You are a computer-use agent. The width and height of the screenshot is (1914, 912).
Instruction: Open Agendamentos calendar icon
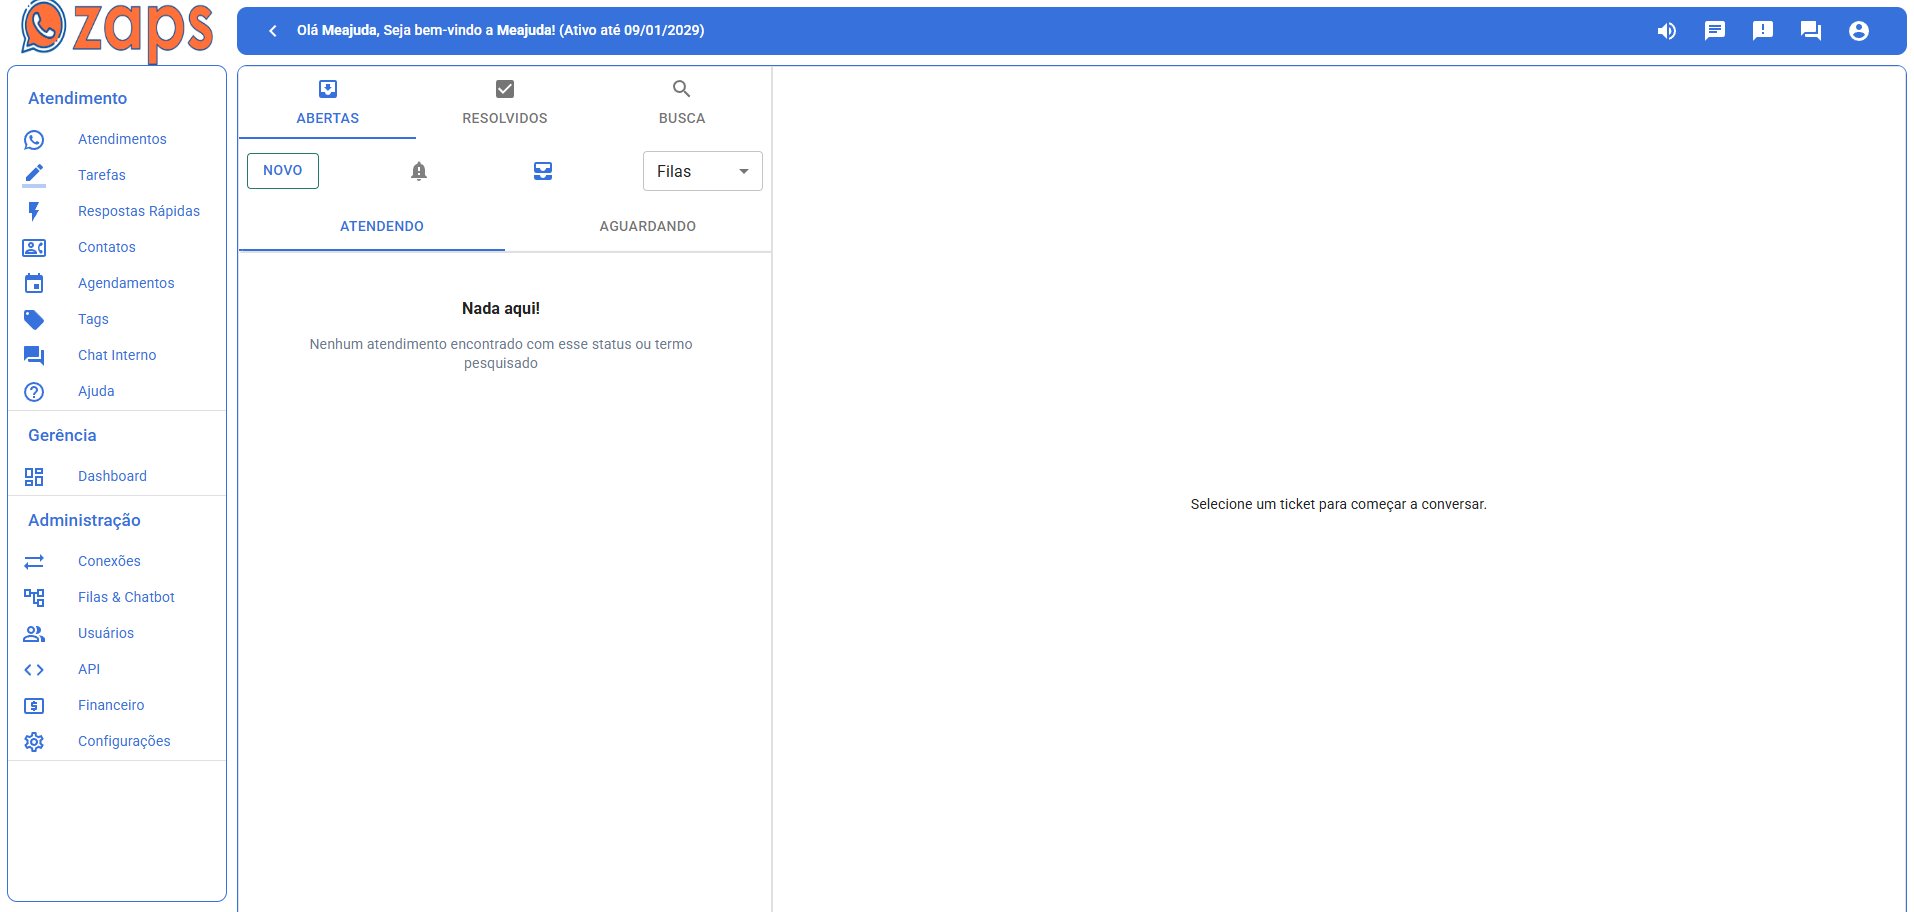click(x=34, y=283)
